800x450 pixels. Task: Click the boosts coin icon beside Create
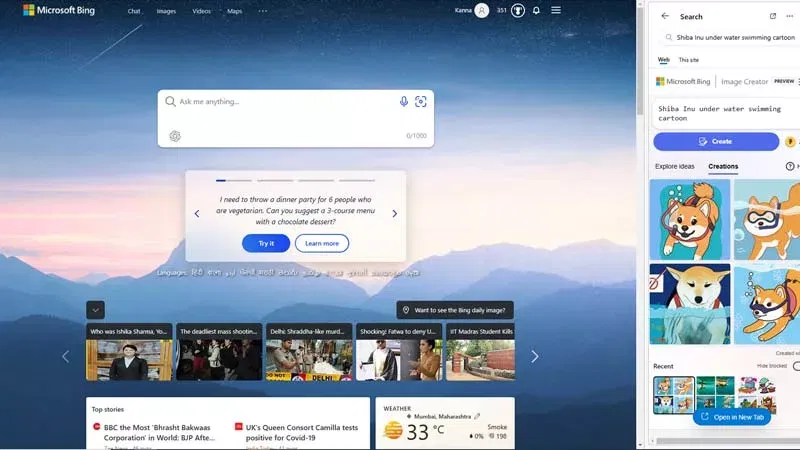(790, 142)
